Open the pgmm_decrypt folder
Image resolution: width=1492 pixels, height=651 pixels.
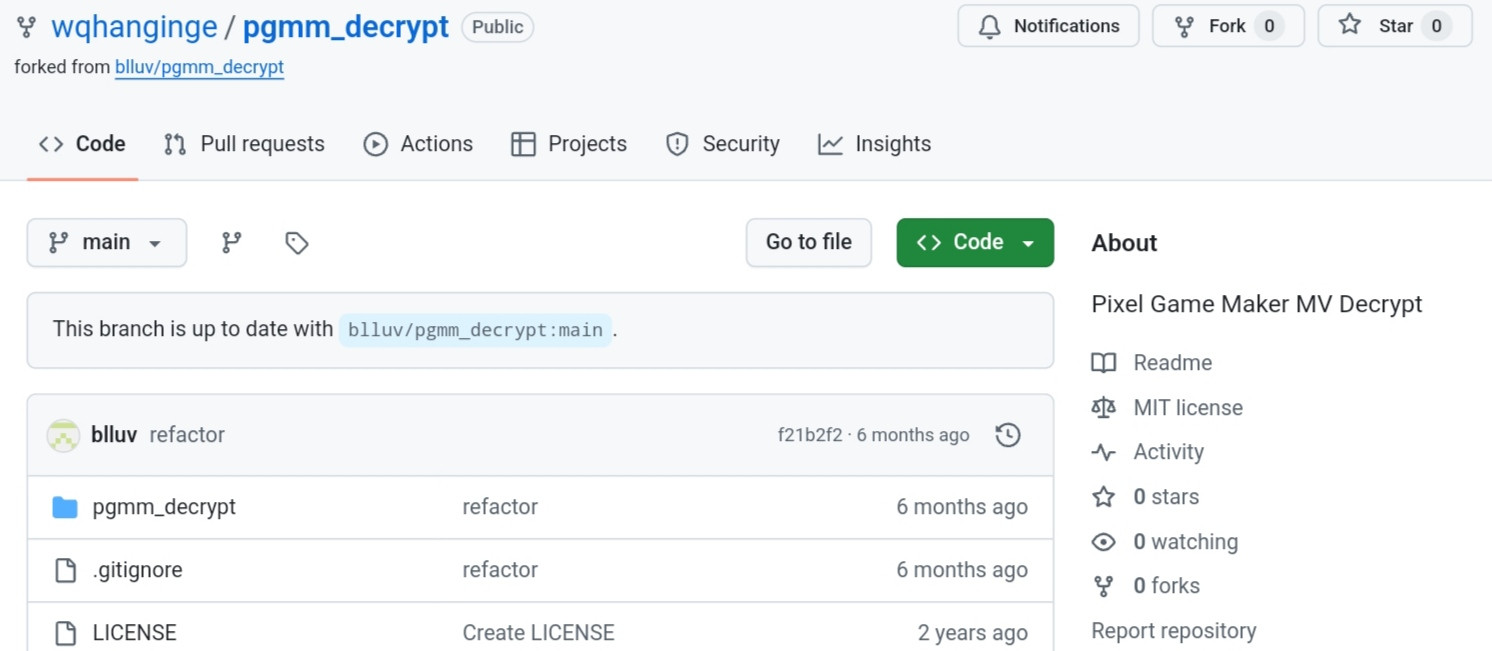pyautogui.click(x=164, y=507)
